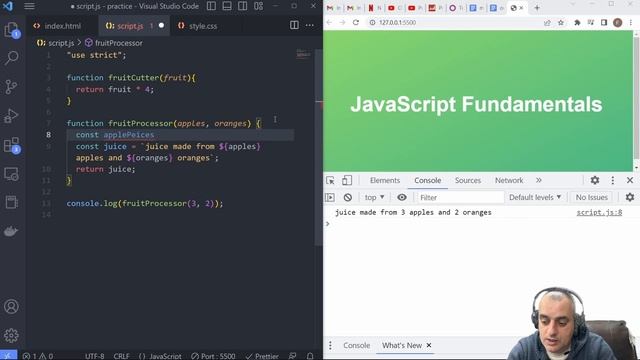Open the Source Control view
Screen dimensions: 640x360
tap(11, 87)
